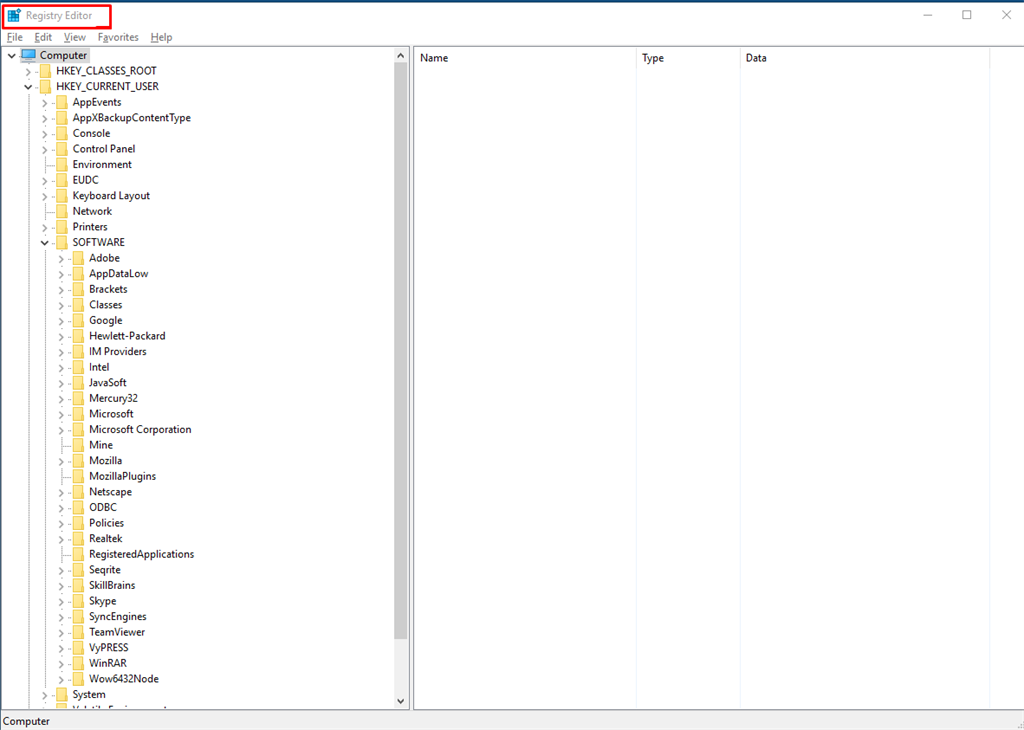Click the Adobe folder icon
The height and width of the screenshot is (730, 1024).
coord(78,258)
